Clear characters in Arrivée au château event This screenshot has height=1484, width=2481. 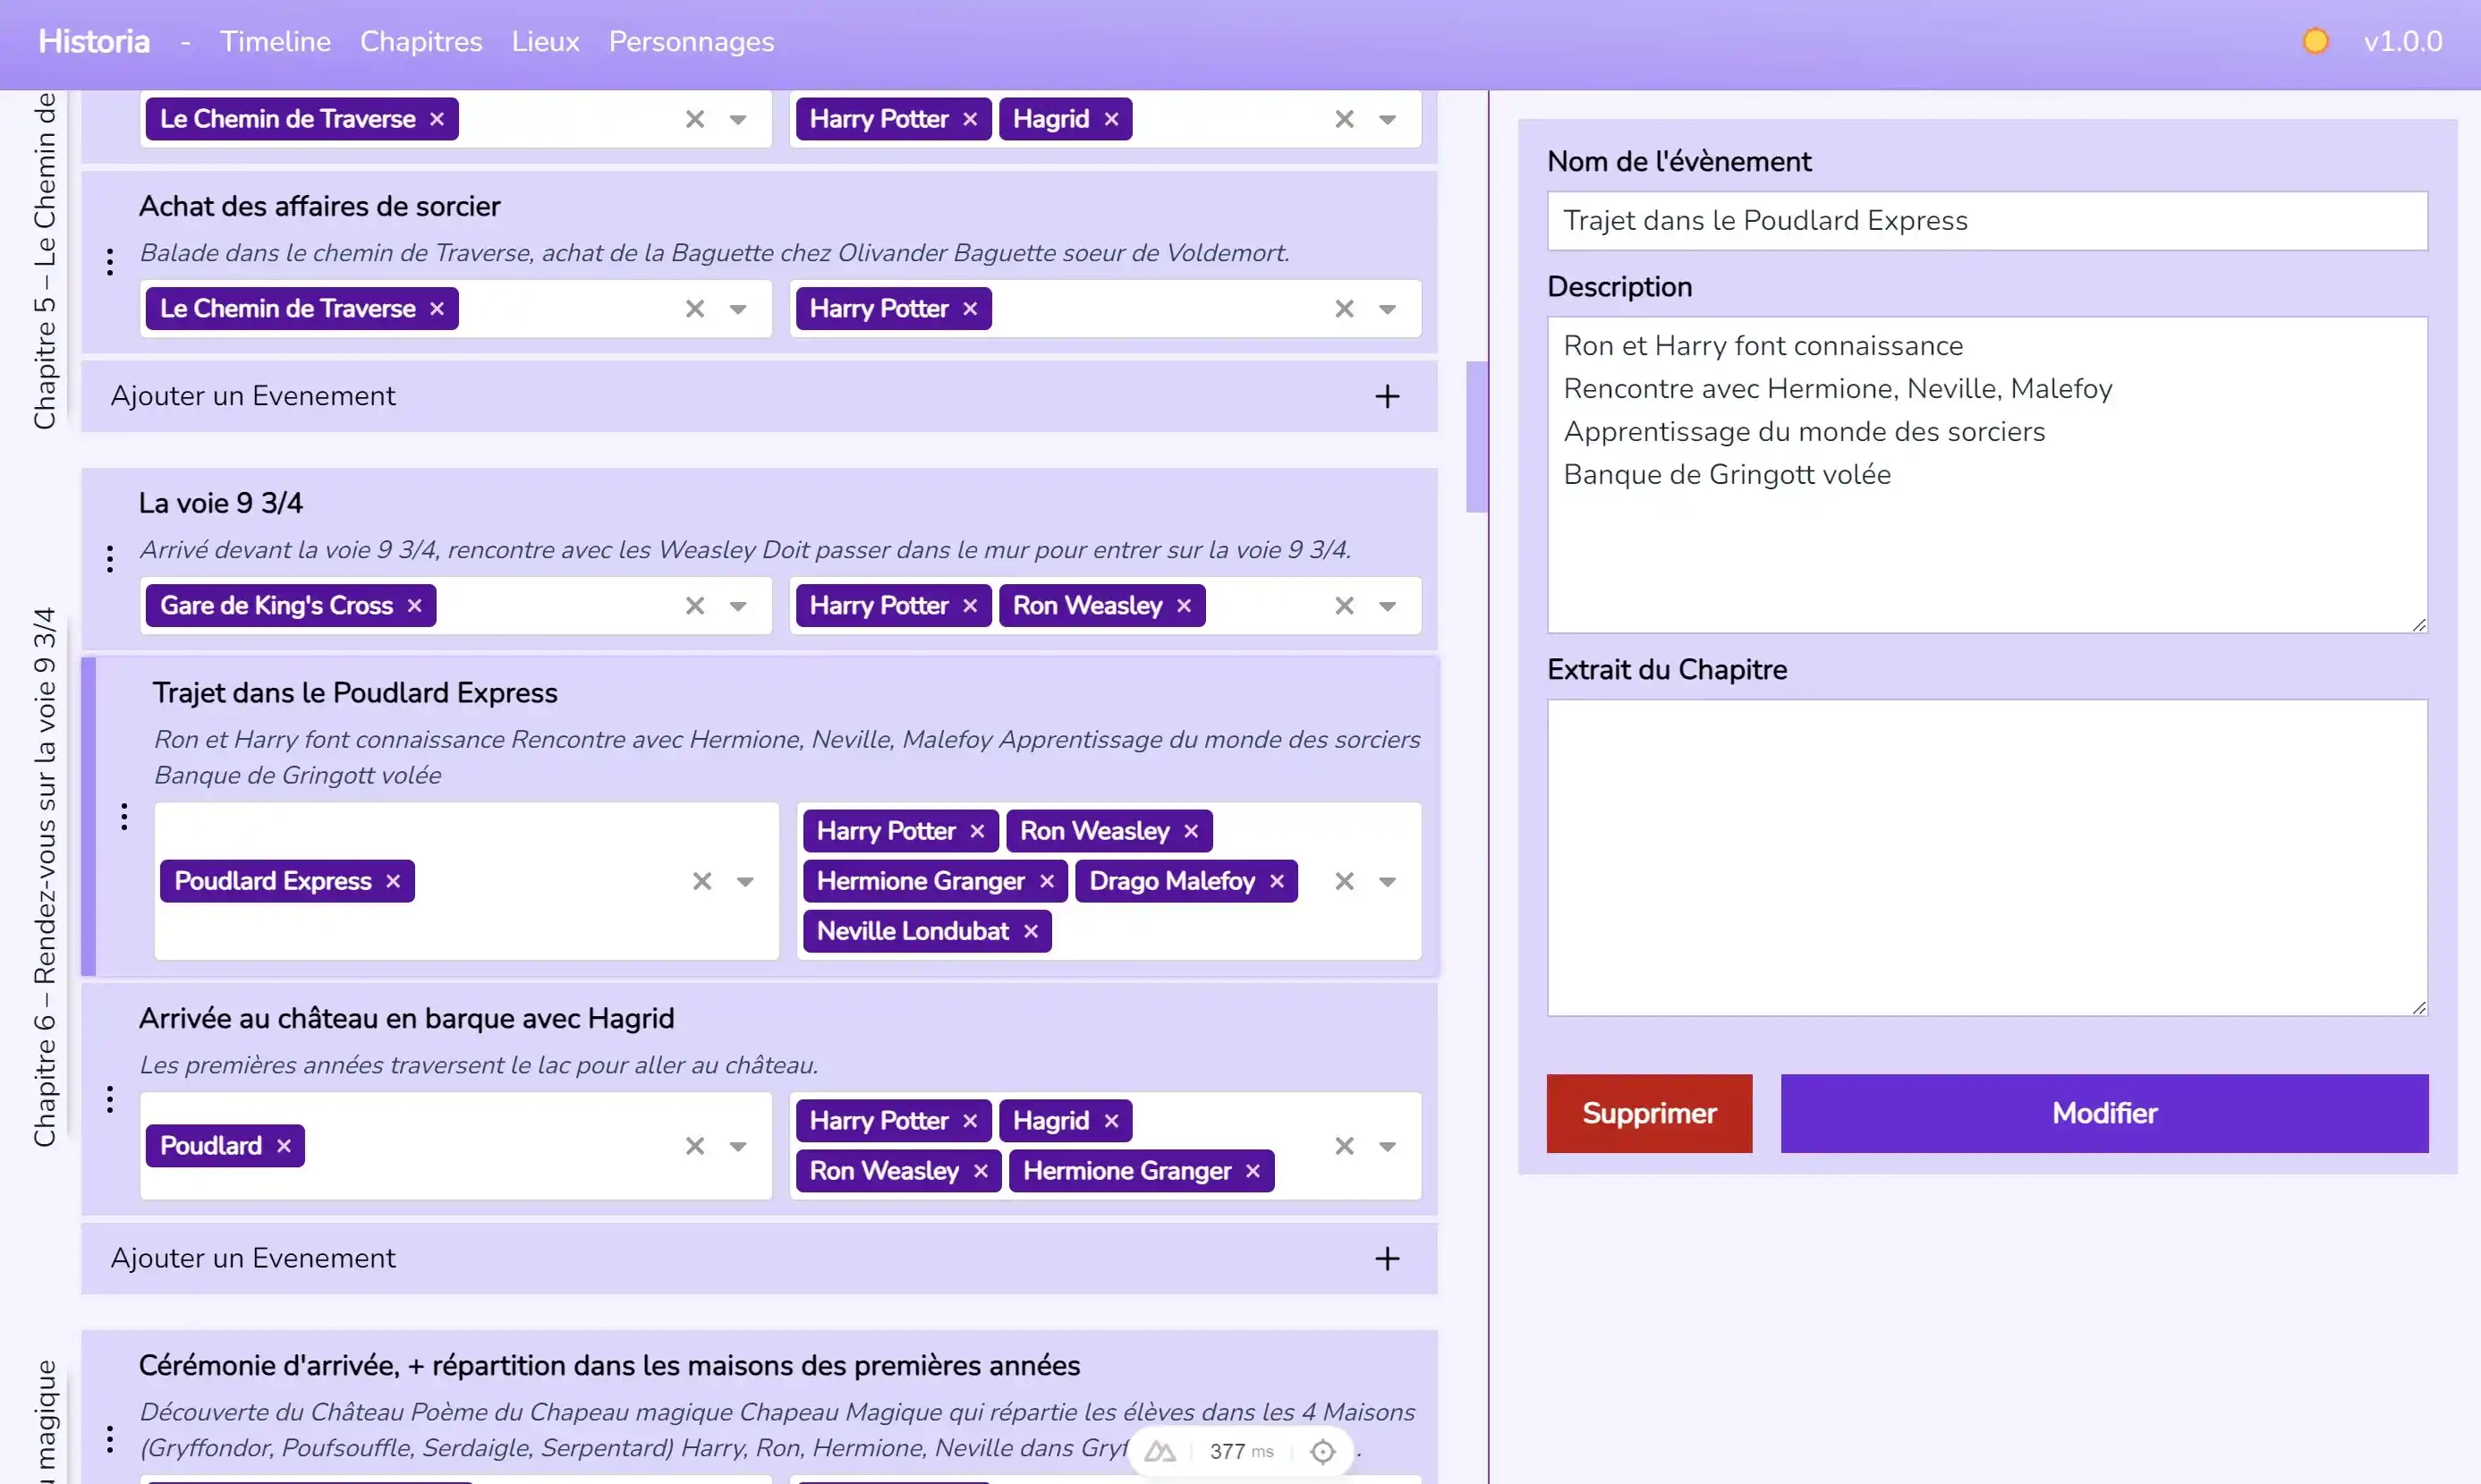(1345, 1146)
